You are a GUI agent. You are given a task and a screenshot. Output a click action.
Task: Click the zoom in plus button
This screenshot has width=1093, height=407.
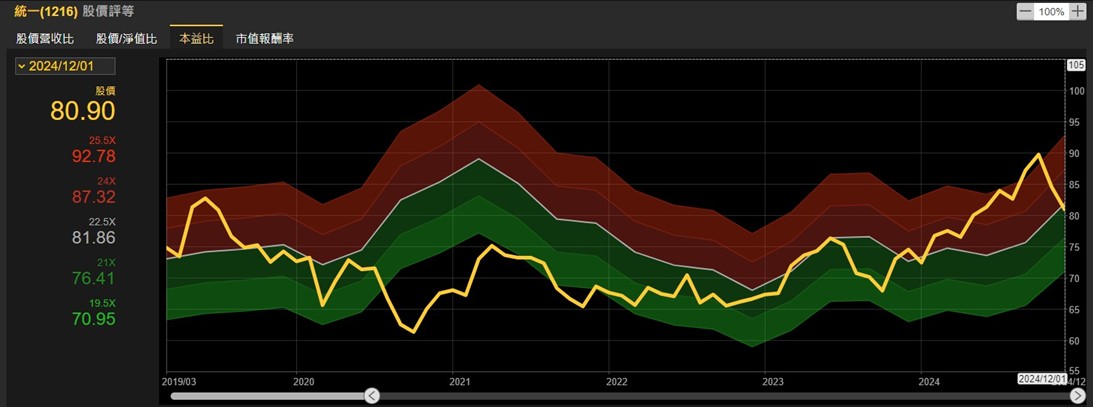pos(1077,12)
